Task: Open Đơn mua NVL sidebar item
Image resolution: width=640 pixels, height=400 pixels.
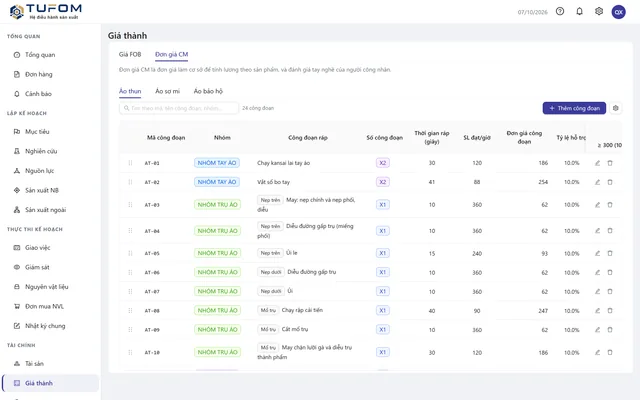Action: pyautogui.click(x=50, y=306)
